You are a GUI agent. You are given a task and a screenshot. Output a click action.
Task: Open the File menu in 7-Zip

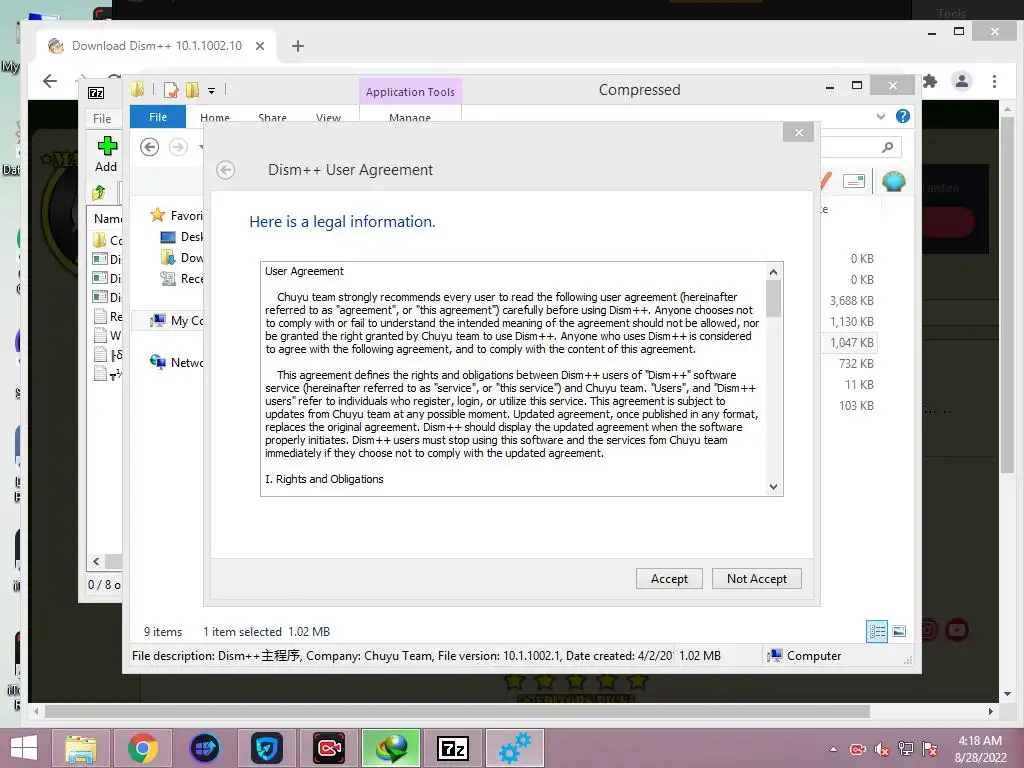[x=102, y=118]
